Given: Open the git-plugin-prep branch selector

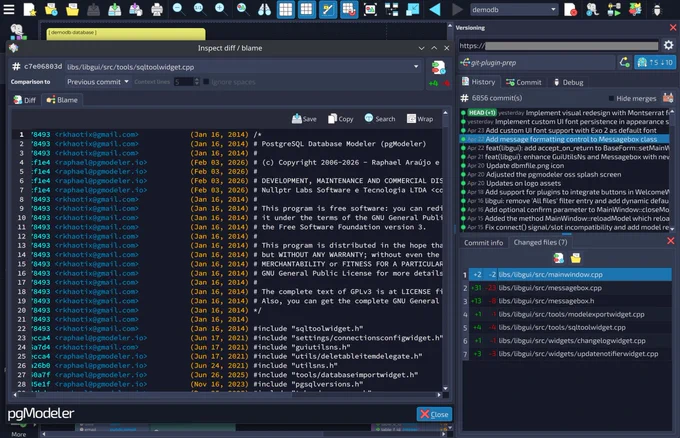Looking at the screenshot, I should 537,62.
